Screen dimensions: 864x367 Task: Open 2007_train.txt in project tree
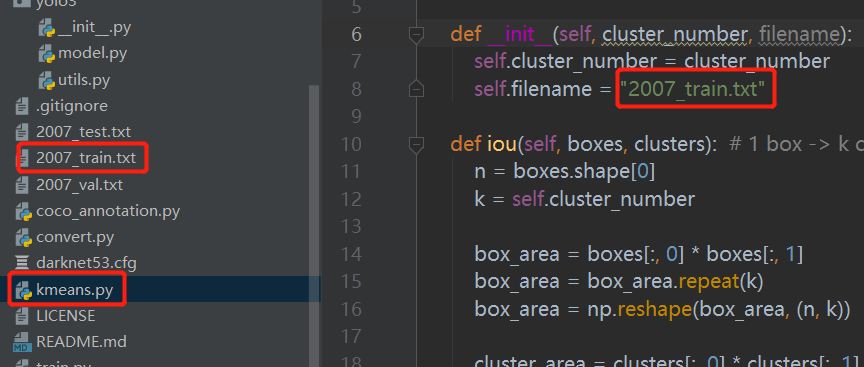click(85, 158)
